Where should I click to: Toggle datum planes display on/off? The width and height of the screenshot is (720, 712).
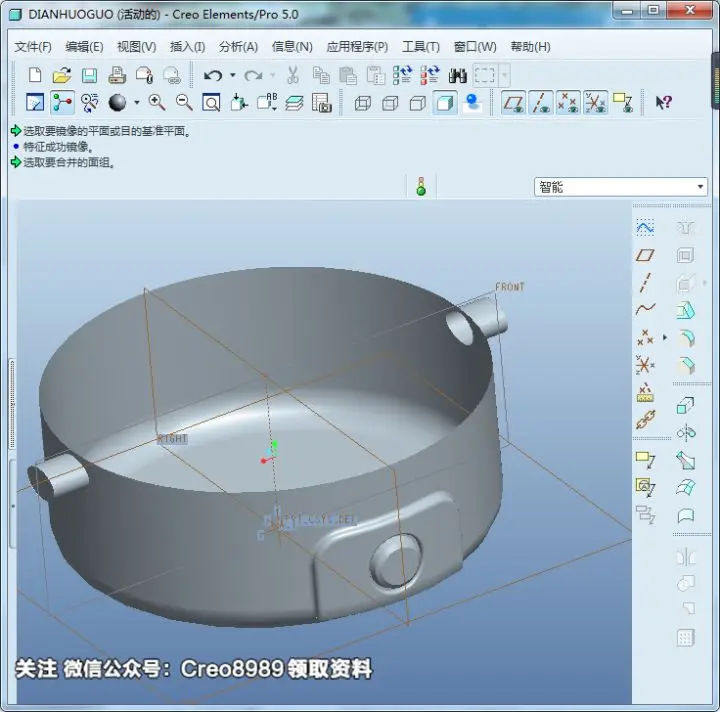point(513,102)
